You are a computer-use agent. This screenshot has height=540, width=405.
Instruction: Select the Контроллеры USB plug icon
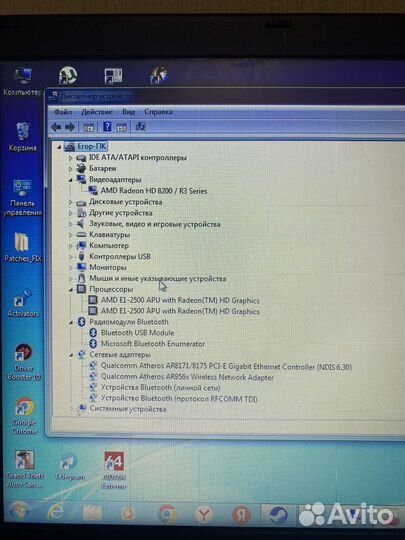(x=81, y=256)
